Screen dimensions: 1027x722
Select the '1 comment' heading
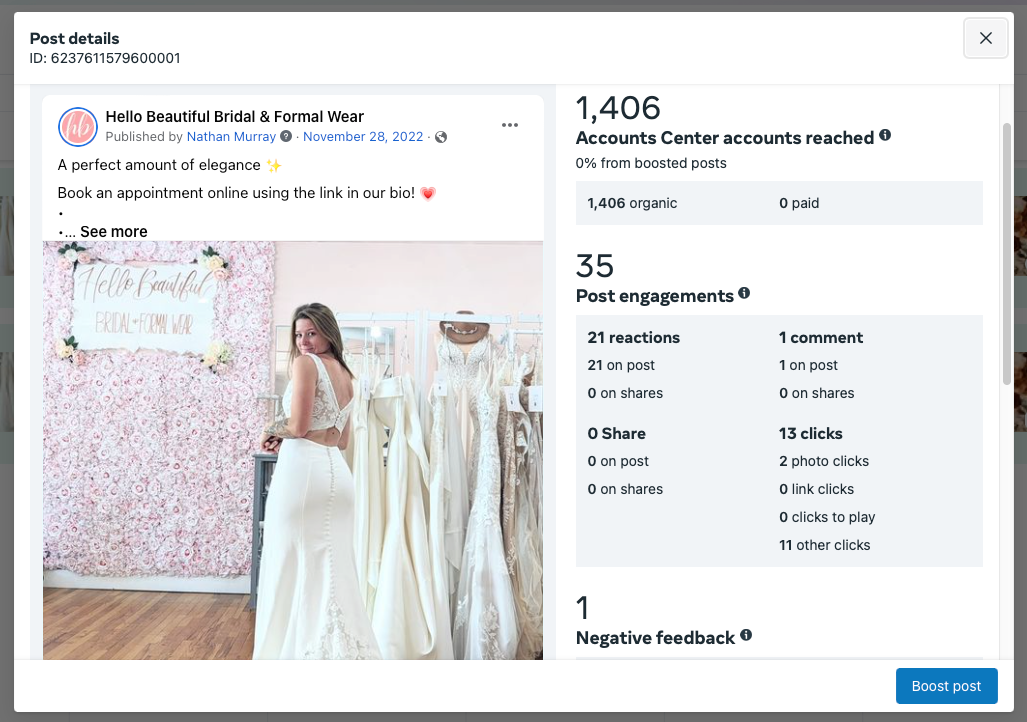(x=821, y=337)
